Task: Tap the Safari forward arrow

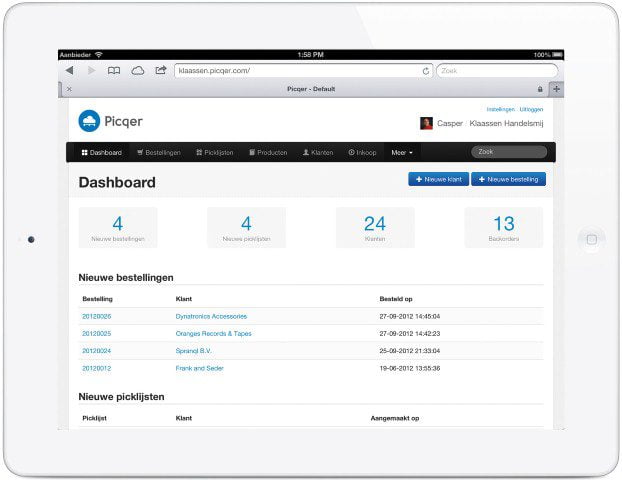Action: [x=92, y=71]
